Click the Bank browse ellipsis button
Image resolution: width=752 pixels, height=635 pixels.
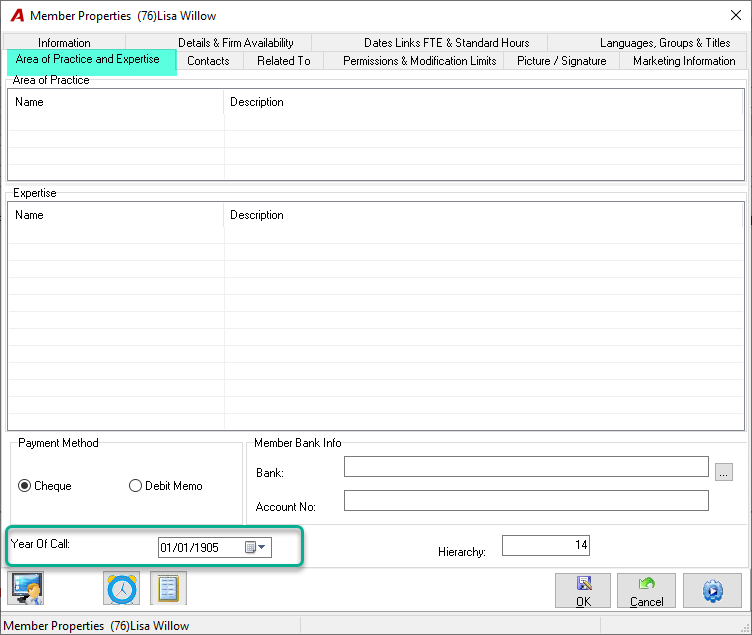724,472
